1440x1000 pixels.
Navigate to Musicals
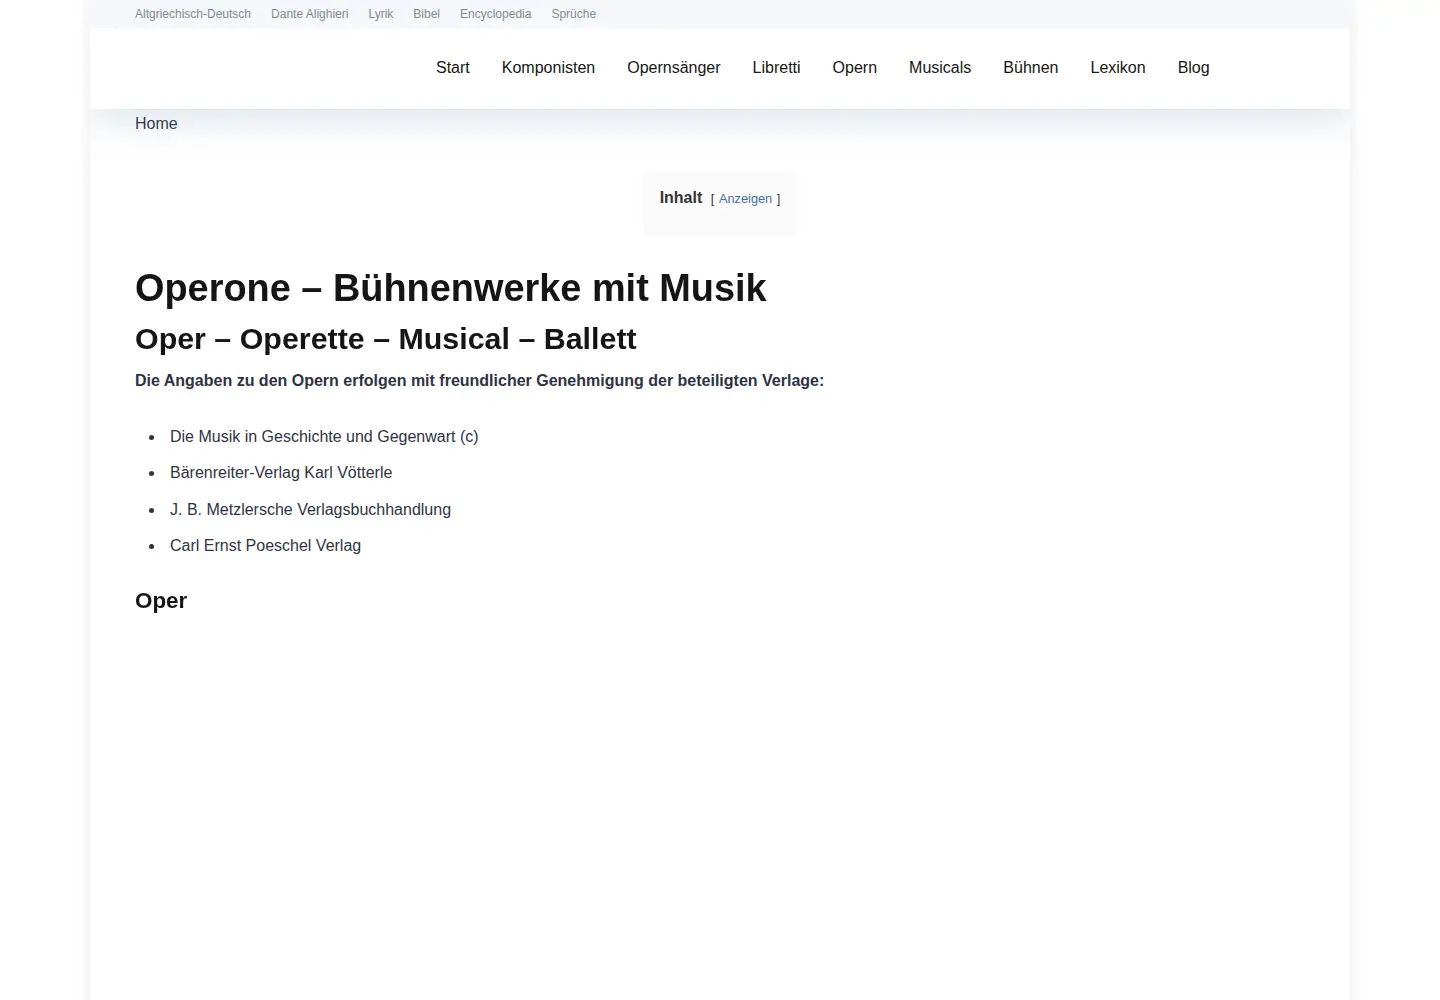tap(940, 68)
